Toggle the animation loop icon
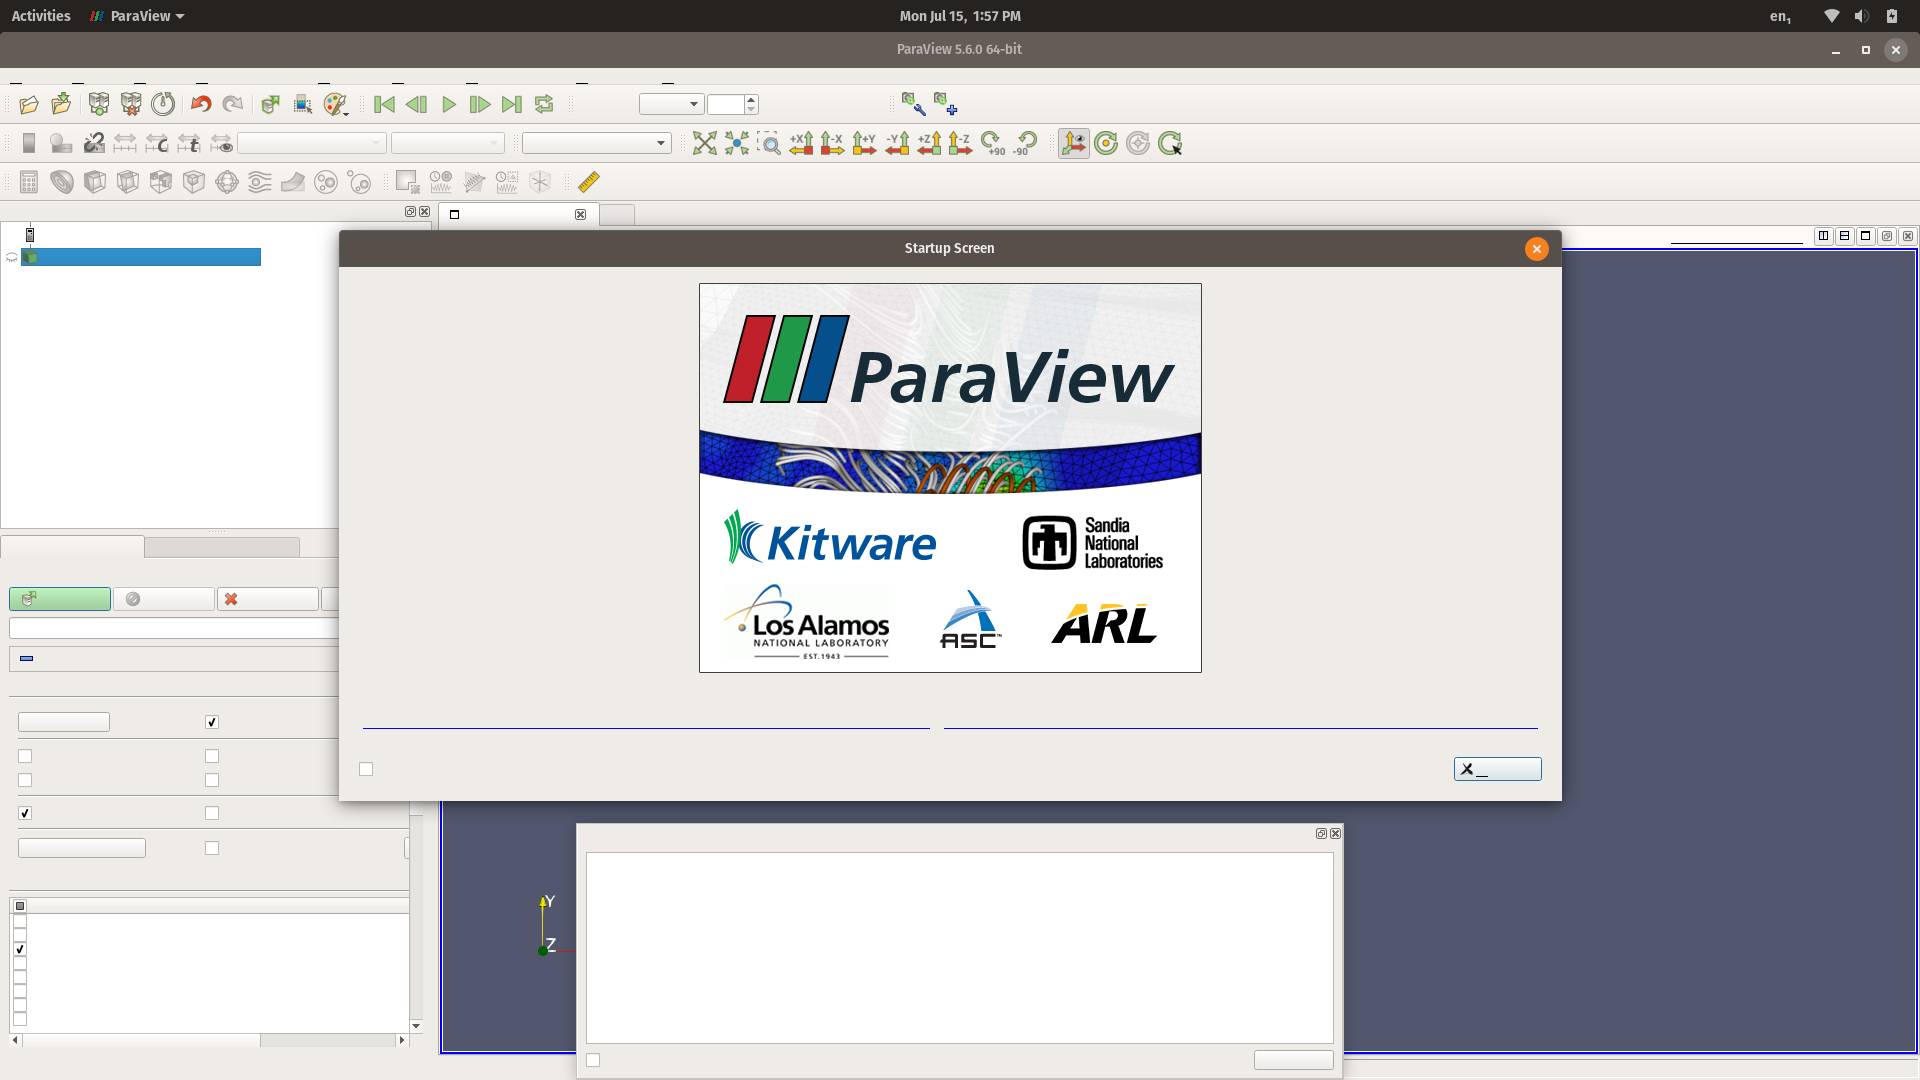This screenshot has width=1920, height=1080. click(544, 104)
